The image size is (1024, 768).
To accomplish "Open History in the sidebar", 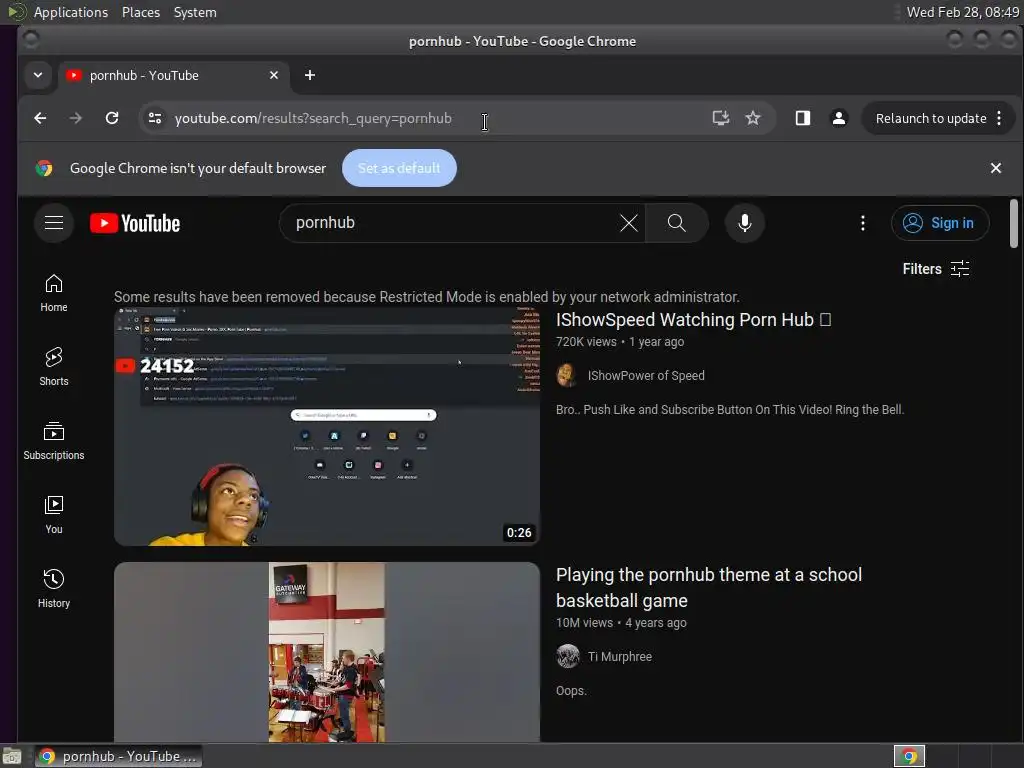I will tap(54, 589).
